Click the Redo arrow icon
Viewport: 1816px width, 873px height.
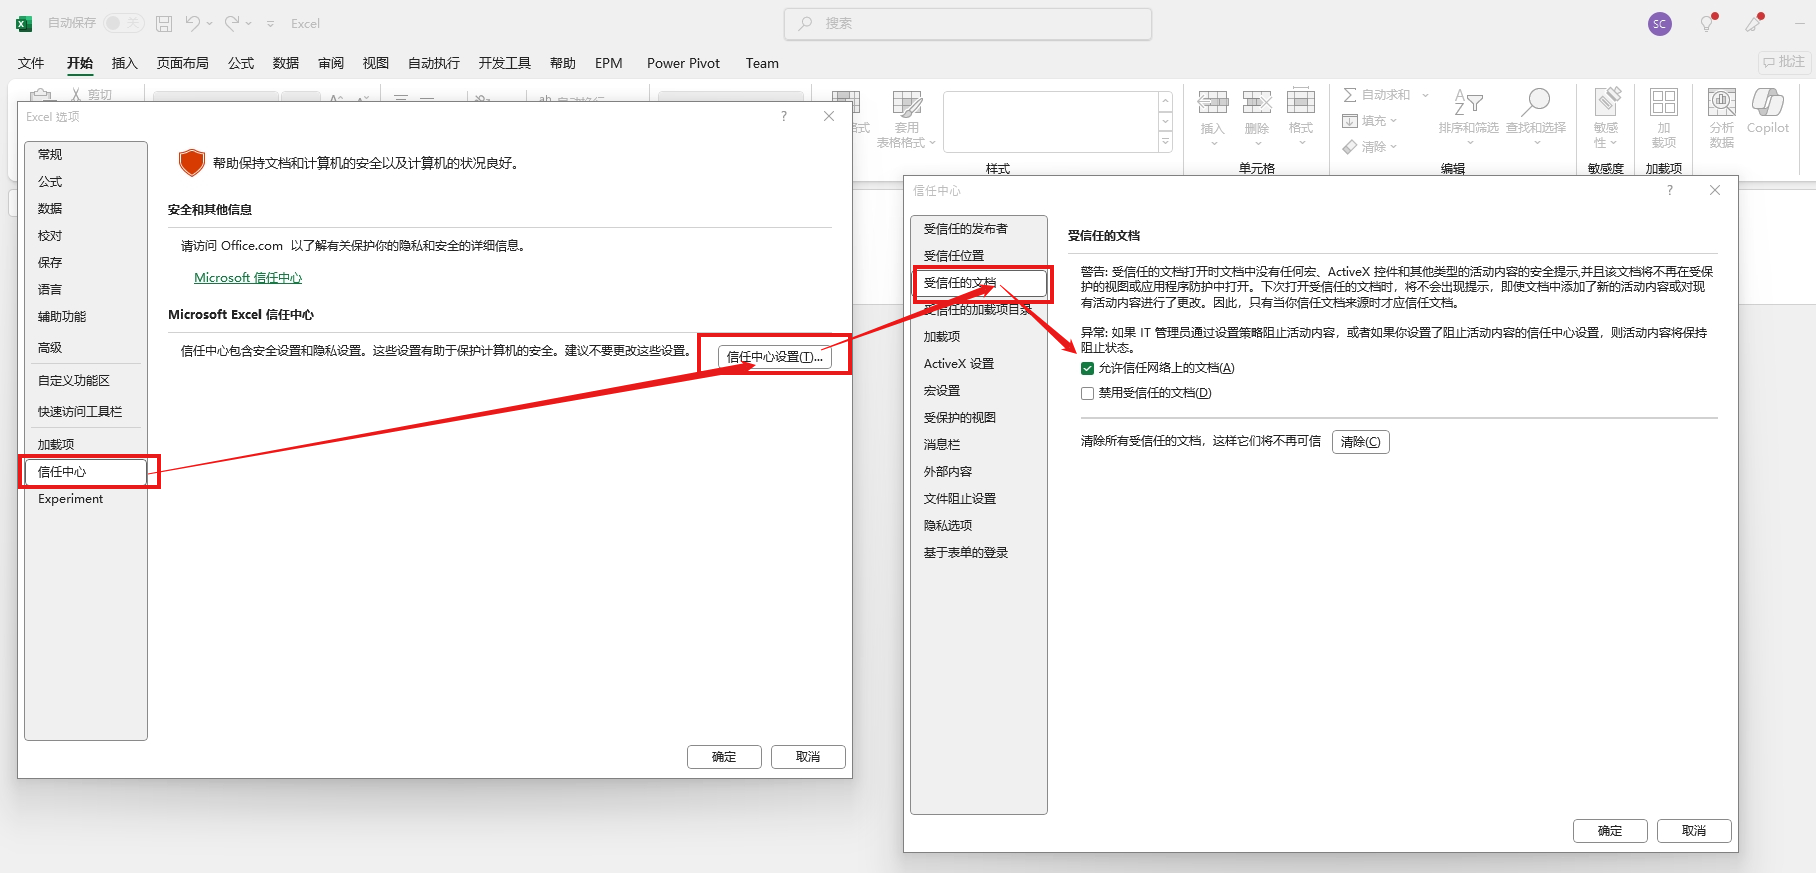[232, 23]
